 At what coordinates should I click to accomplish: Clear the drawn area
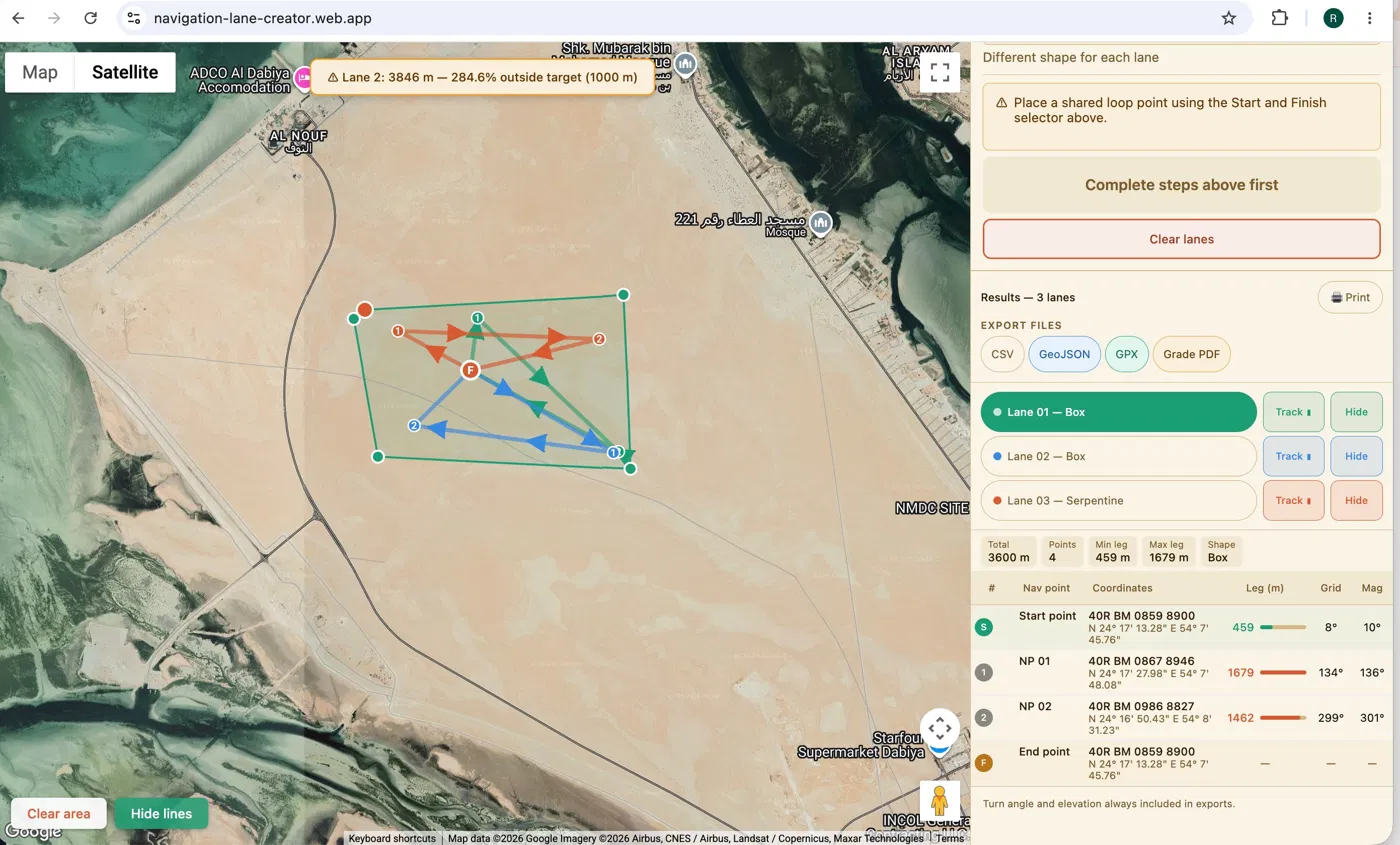pos(59,813)
